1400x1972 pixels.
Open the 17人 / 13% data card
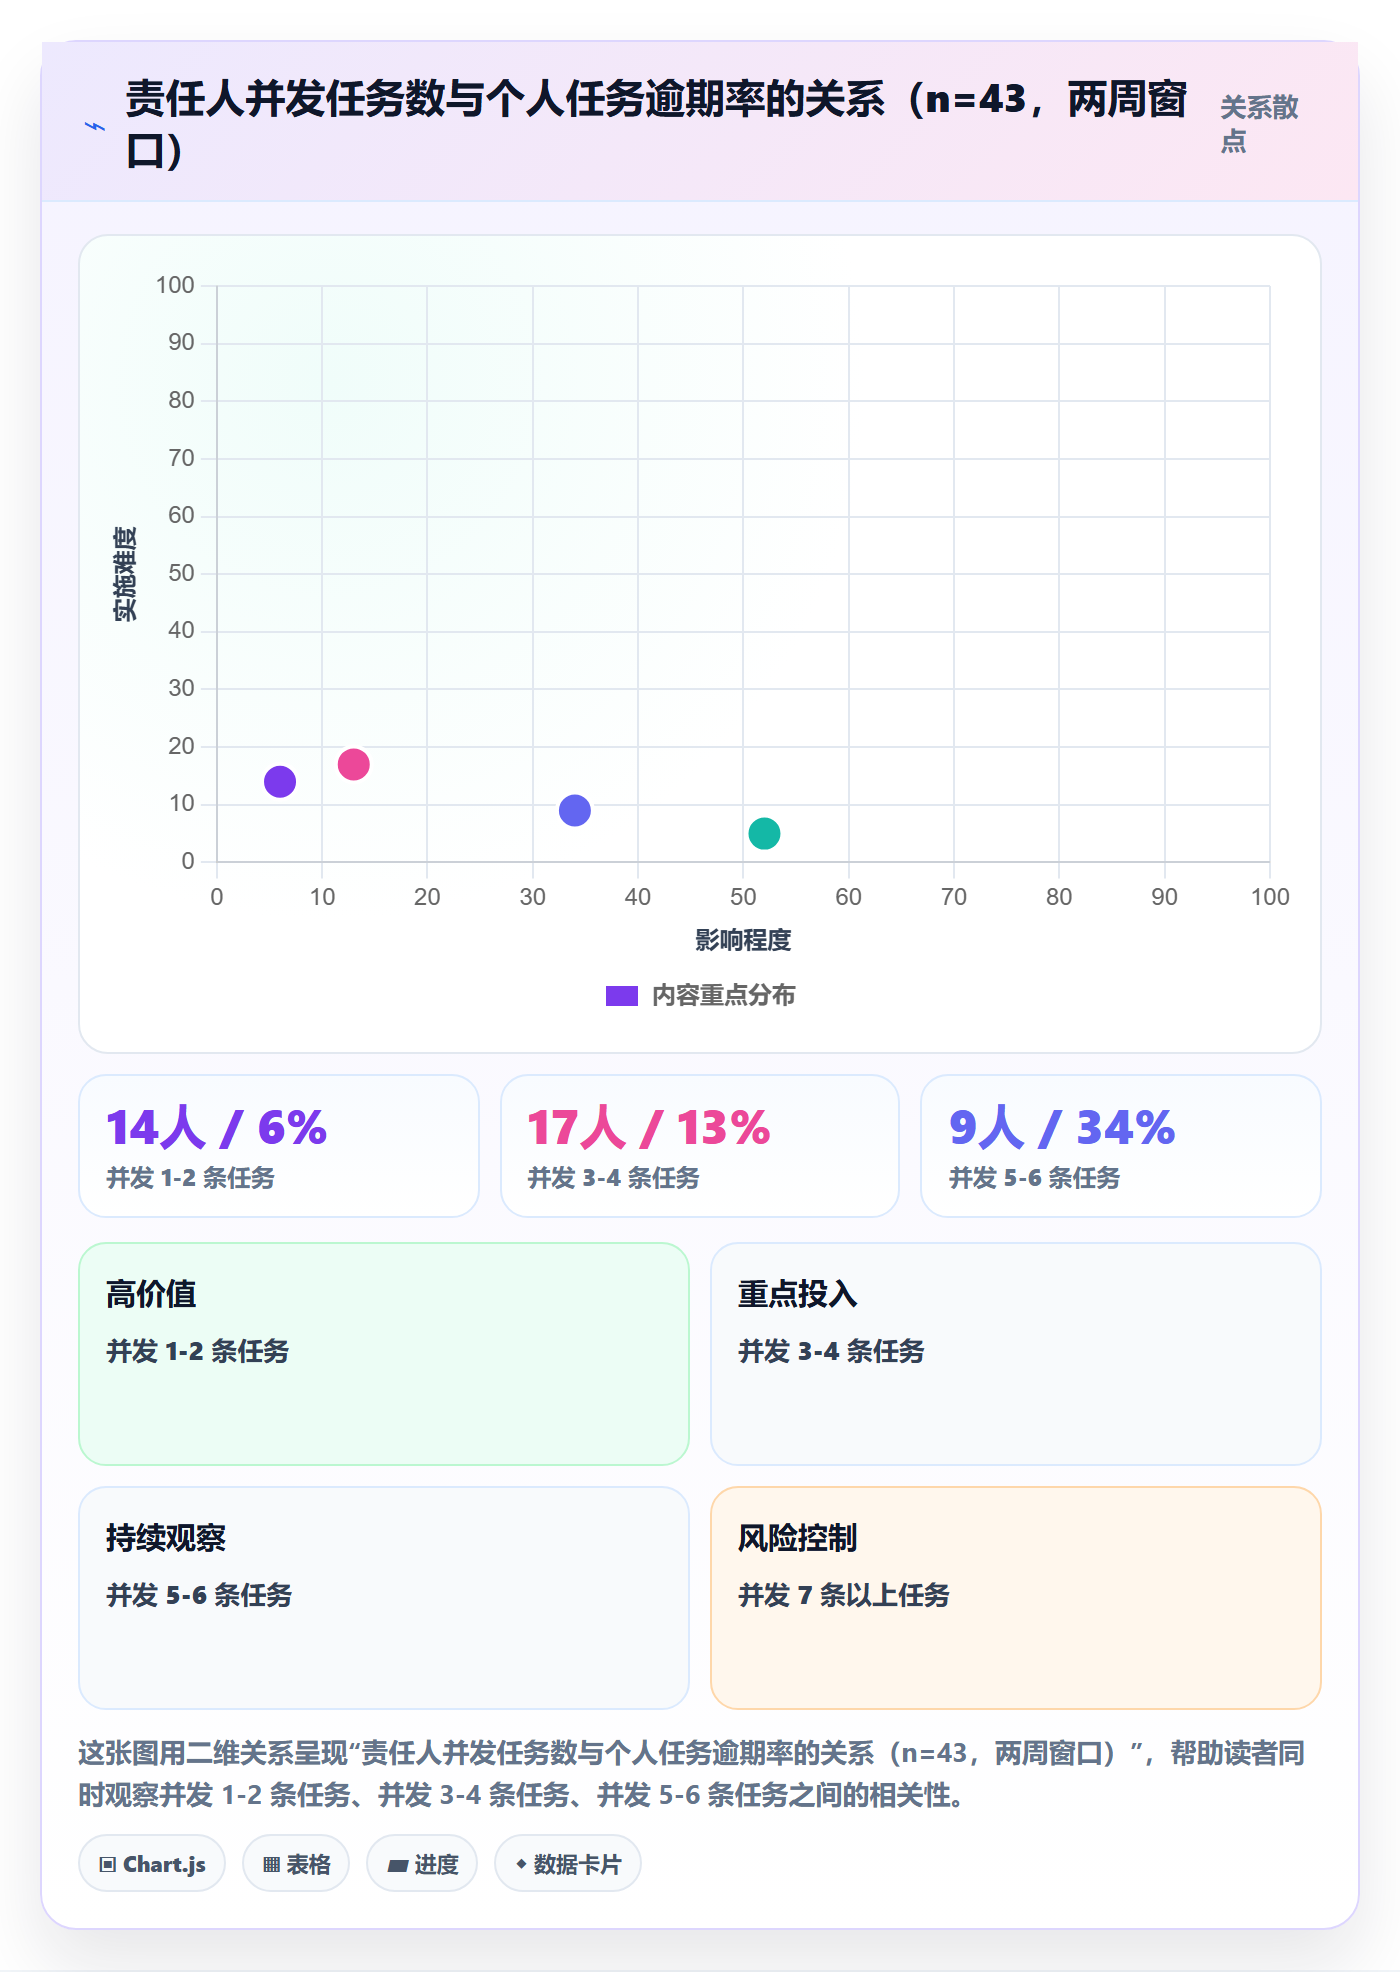pos(700,1146)
